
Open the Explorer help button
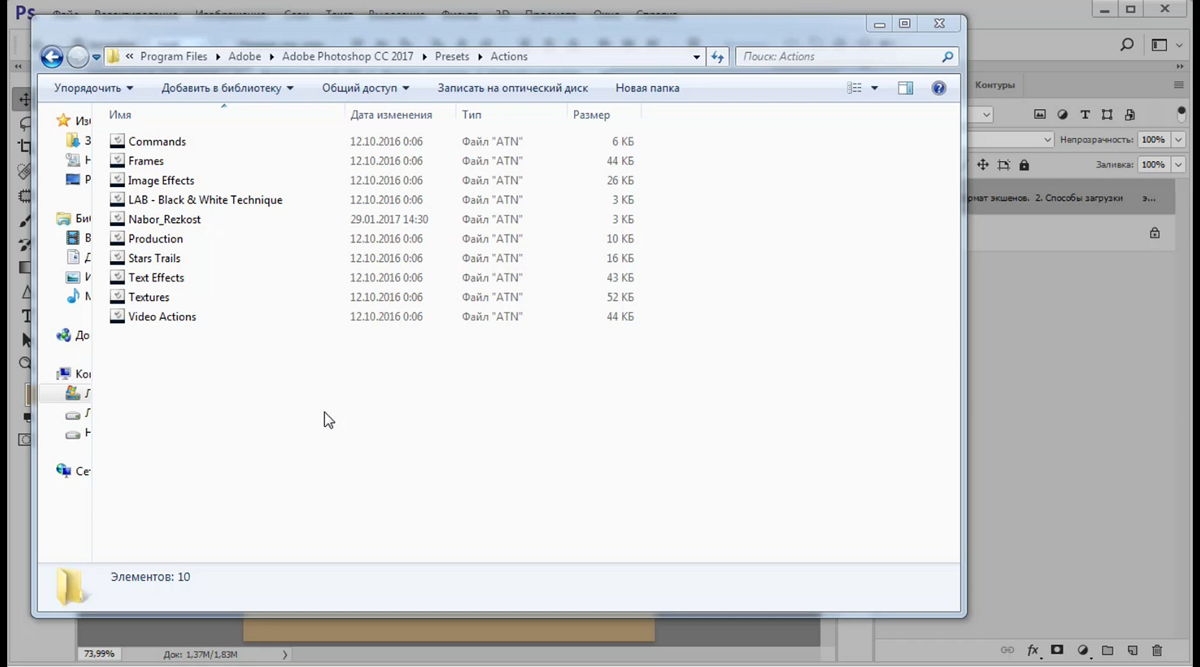point(938,88)
